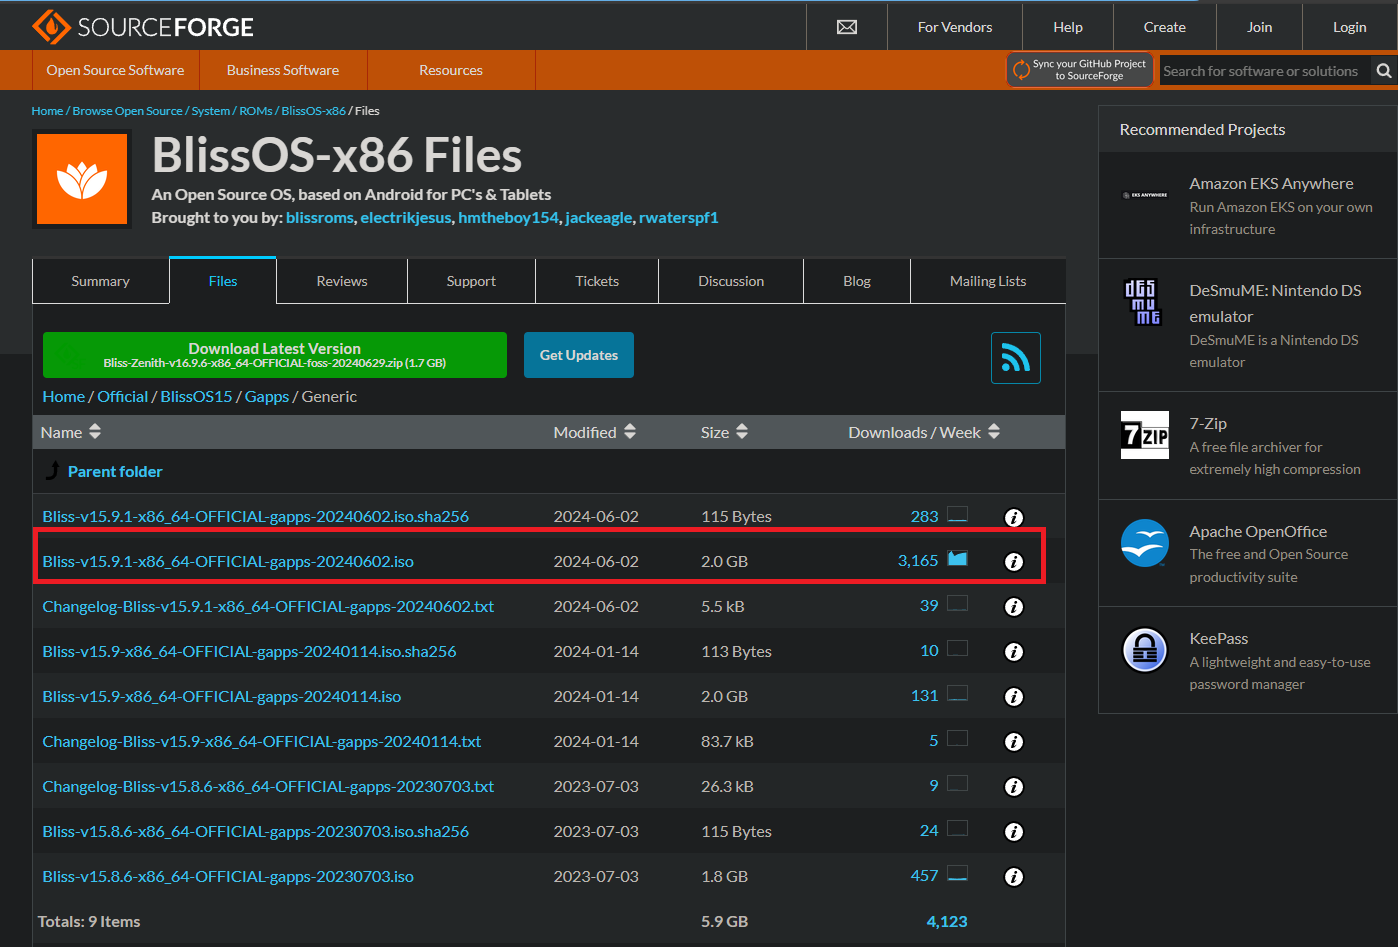Viewport: 1398px width, 947px height.
Task: Click the KeePass padlock icon
Action: coord(1144,650)
